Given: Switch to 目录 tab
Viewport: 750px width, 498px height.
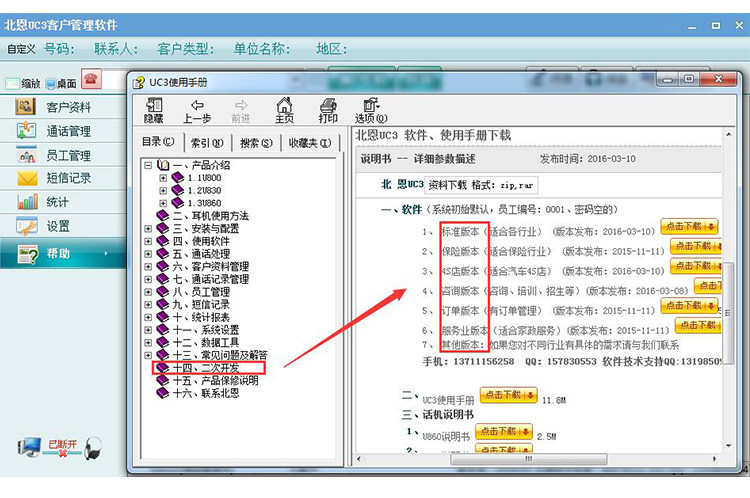Looking at the screenshot, I should point(158,142).
